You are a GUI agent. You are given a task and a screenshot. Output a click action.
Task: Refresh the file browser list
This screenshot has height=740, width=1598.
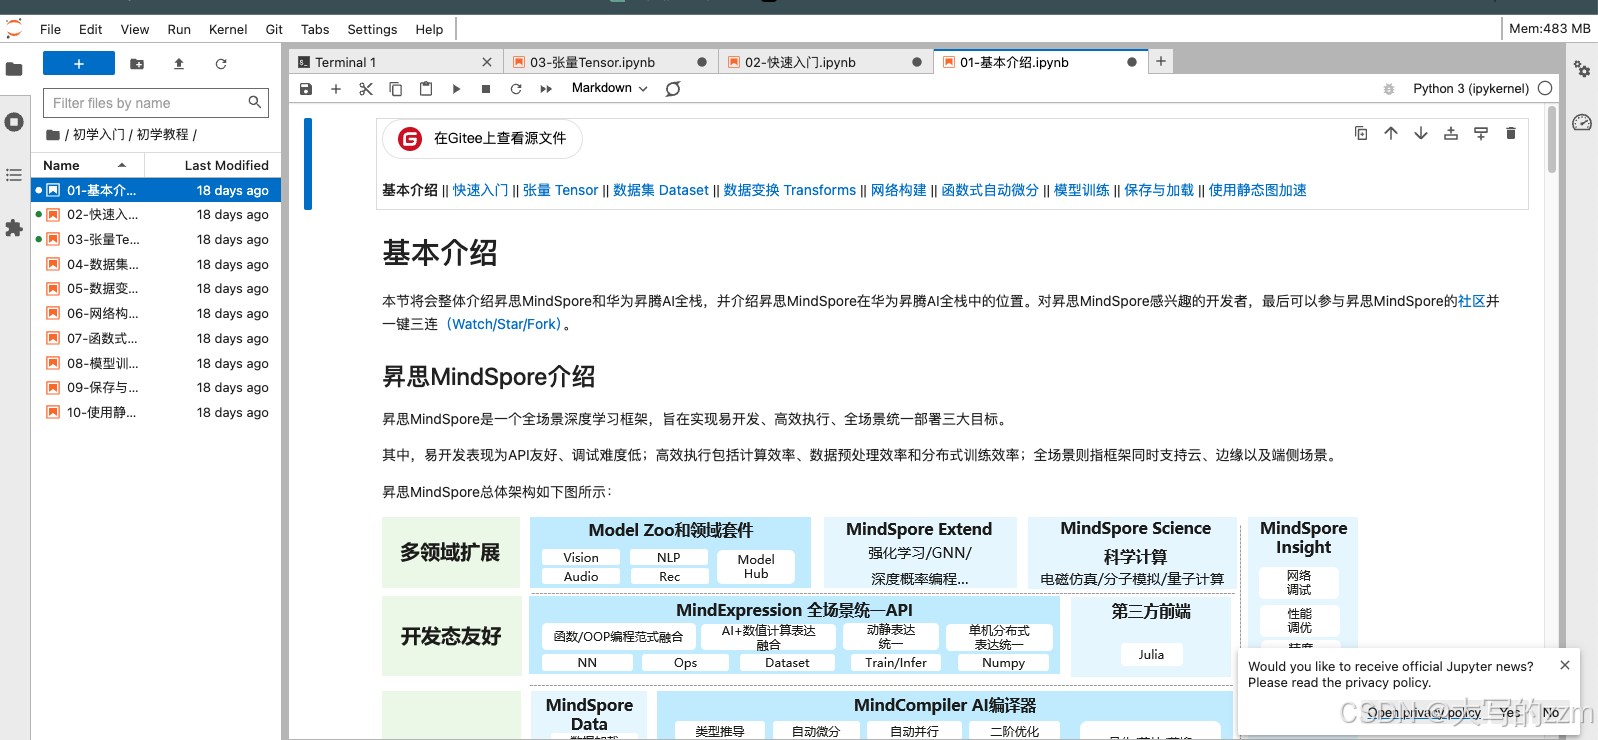(x=221, y=64)
